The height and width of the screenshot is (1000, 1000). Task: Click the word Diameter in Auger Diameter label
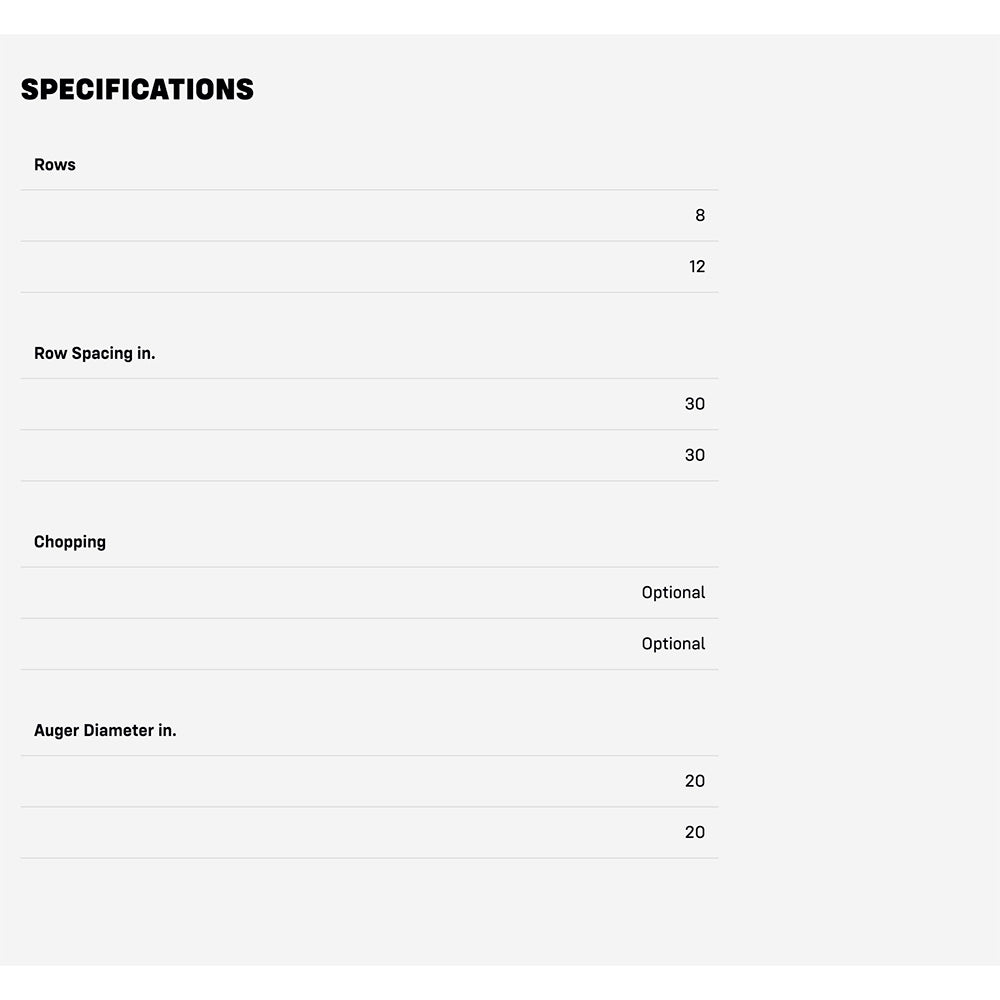coord(118,731)
